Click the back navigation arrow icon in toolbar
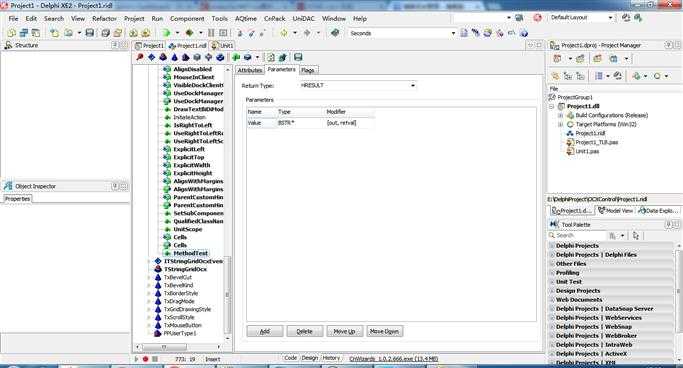 pos(284,33)
